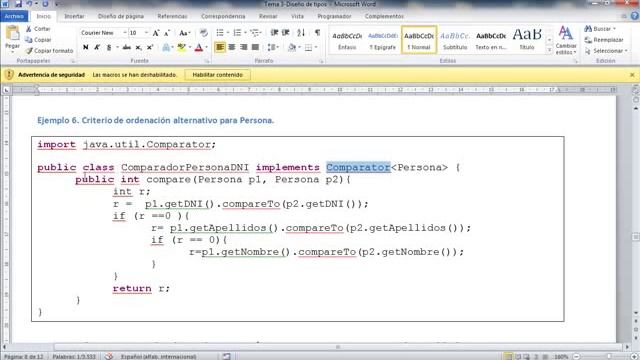The image size is (640, 360).
Task: Open the Archivo tab
Action: [14, 16]
